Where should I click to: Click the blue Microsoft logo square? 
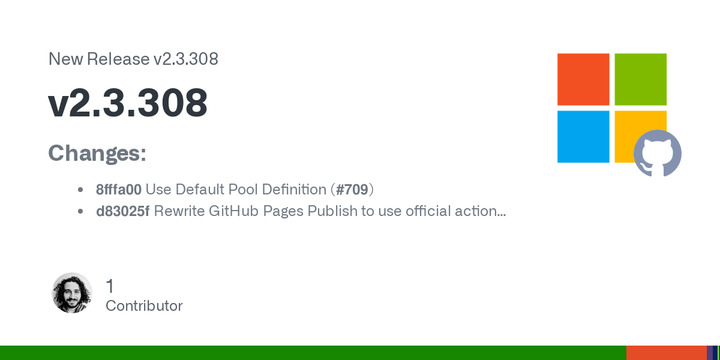tap(583, 136)
